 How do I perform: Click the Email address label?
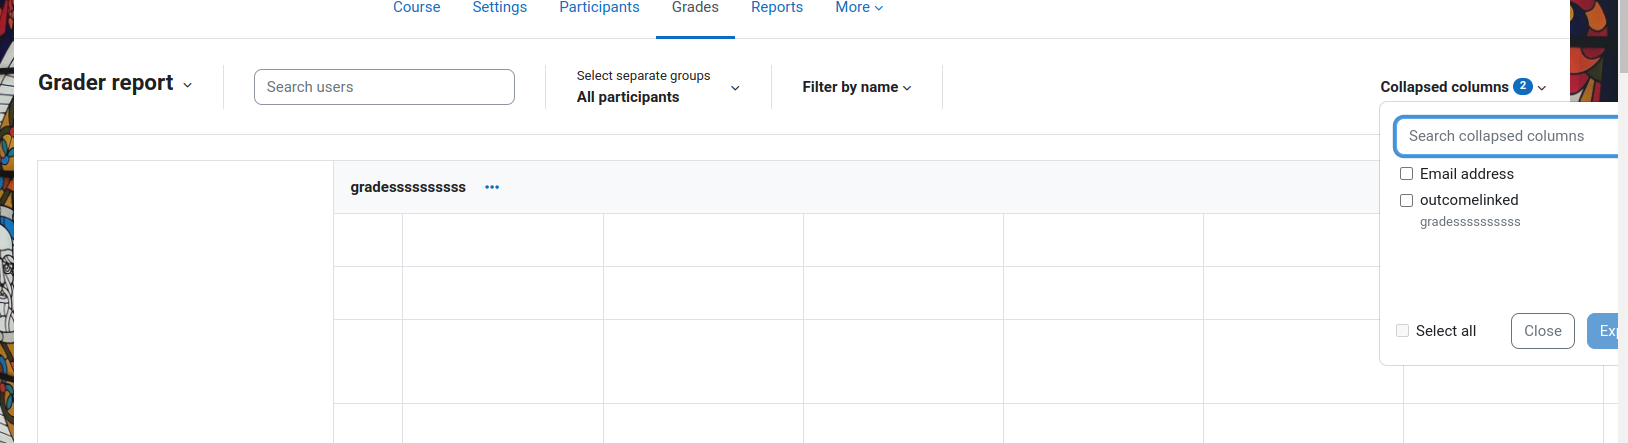click(1466, 174)
